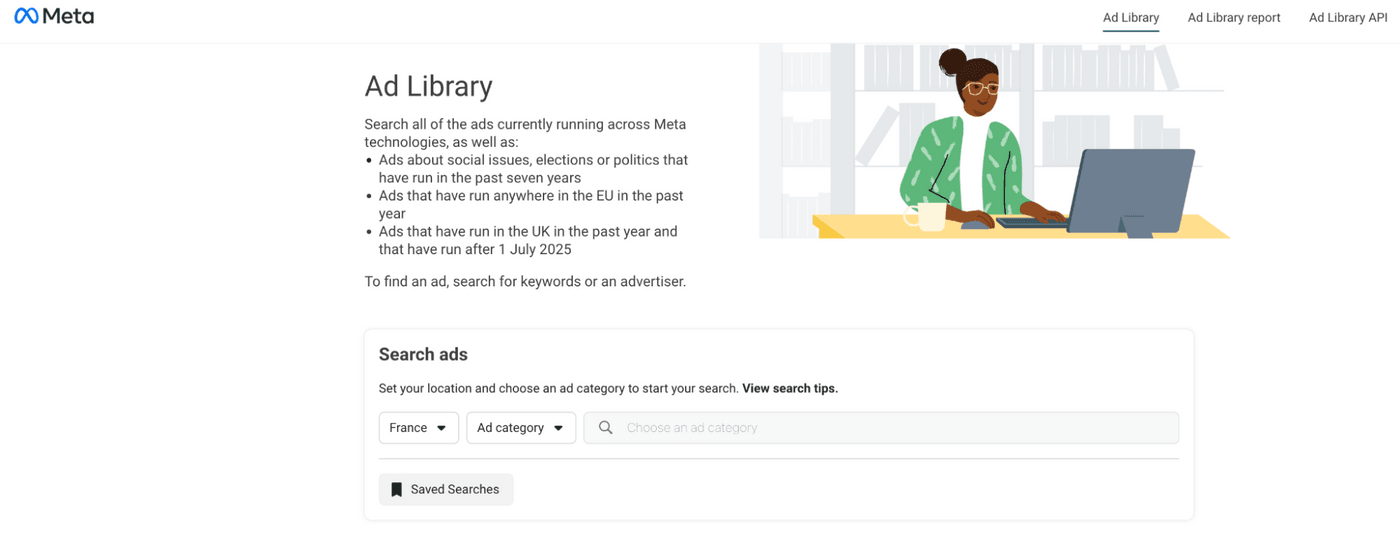Viewport: 1400px width, 544px height.
Task: Expand the Ad category dropdown
Action: tap(520, 428)
